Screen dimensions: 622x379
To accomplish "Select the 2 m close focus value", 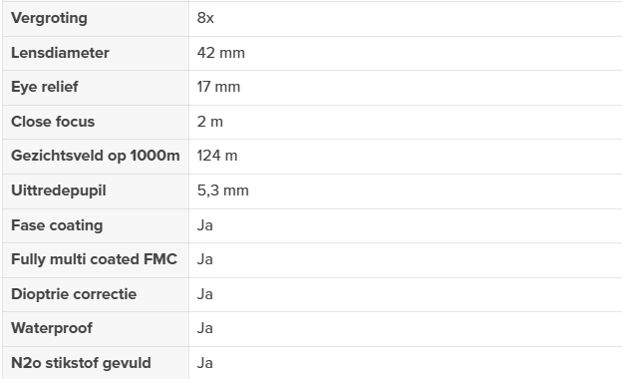I will (x=210, y=122).
